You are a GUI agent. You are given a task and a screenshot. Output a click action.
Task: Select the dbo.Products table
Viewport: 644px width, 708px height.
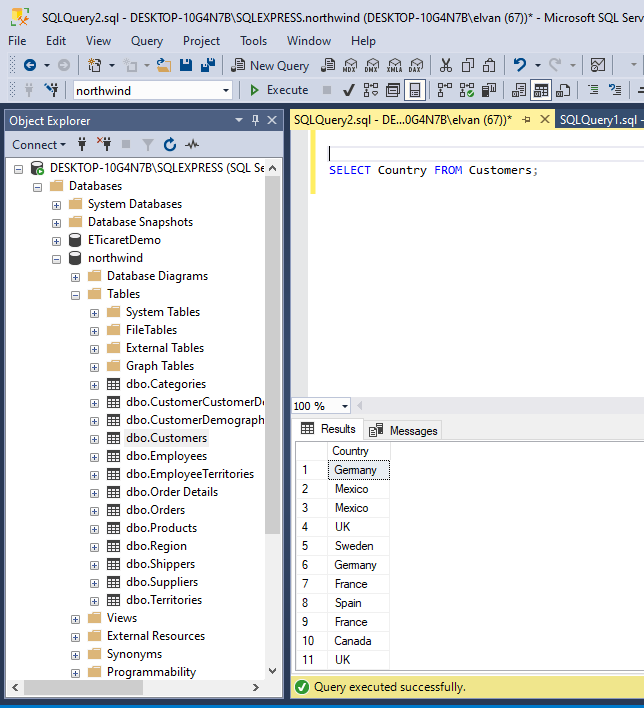(x=161, y=528)
